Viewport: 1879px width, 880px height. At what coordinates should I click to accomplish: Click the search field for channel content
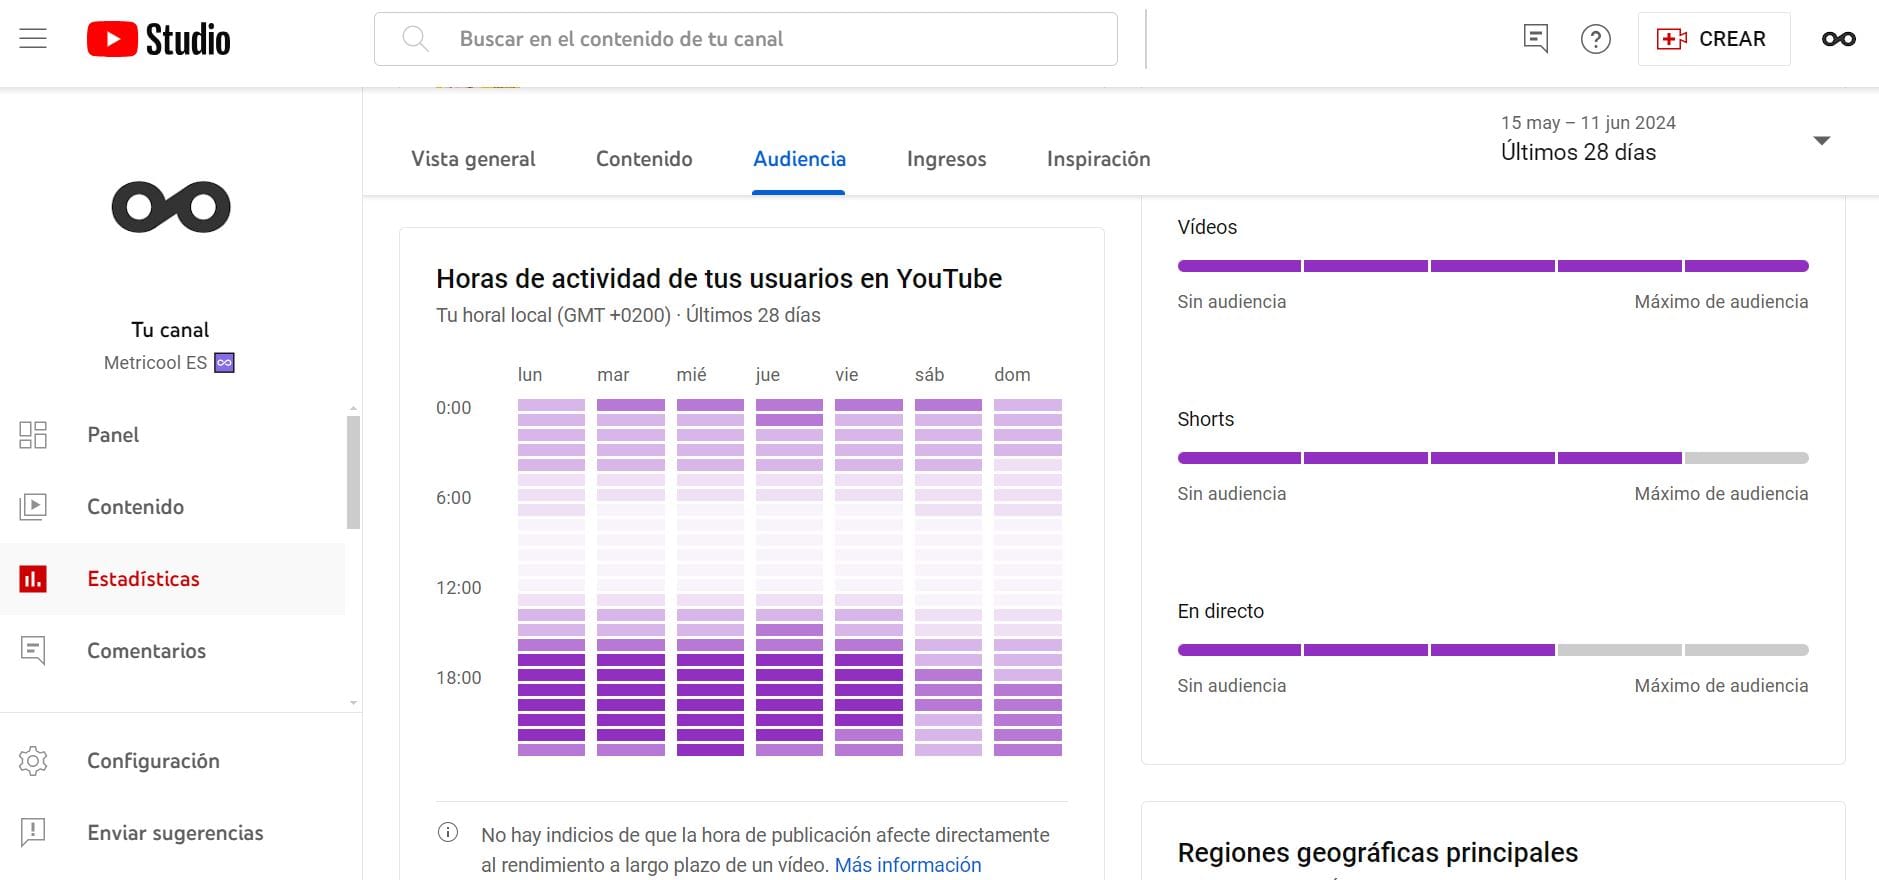pyautogui.click(x=745, y=39)
